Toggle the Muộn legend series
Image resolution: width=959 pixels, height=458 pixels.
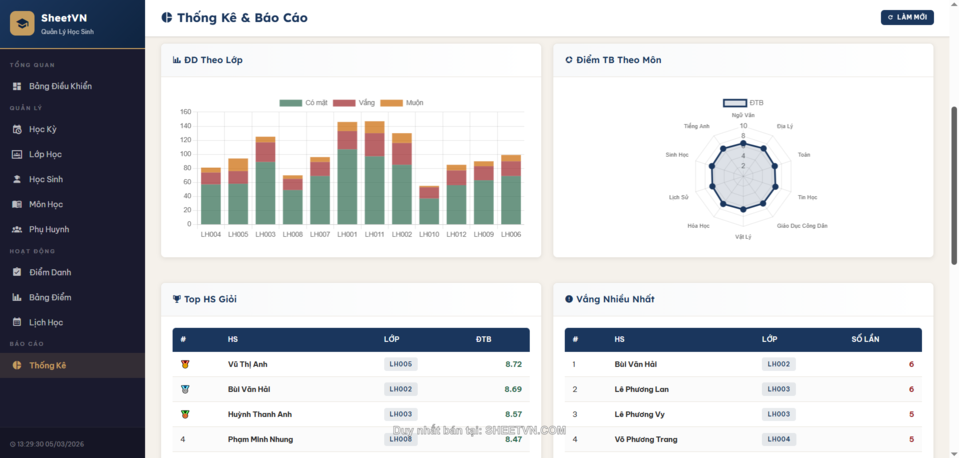402,103
